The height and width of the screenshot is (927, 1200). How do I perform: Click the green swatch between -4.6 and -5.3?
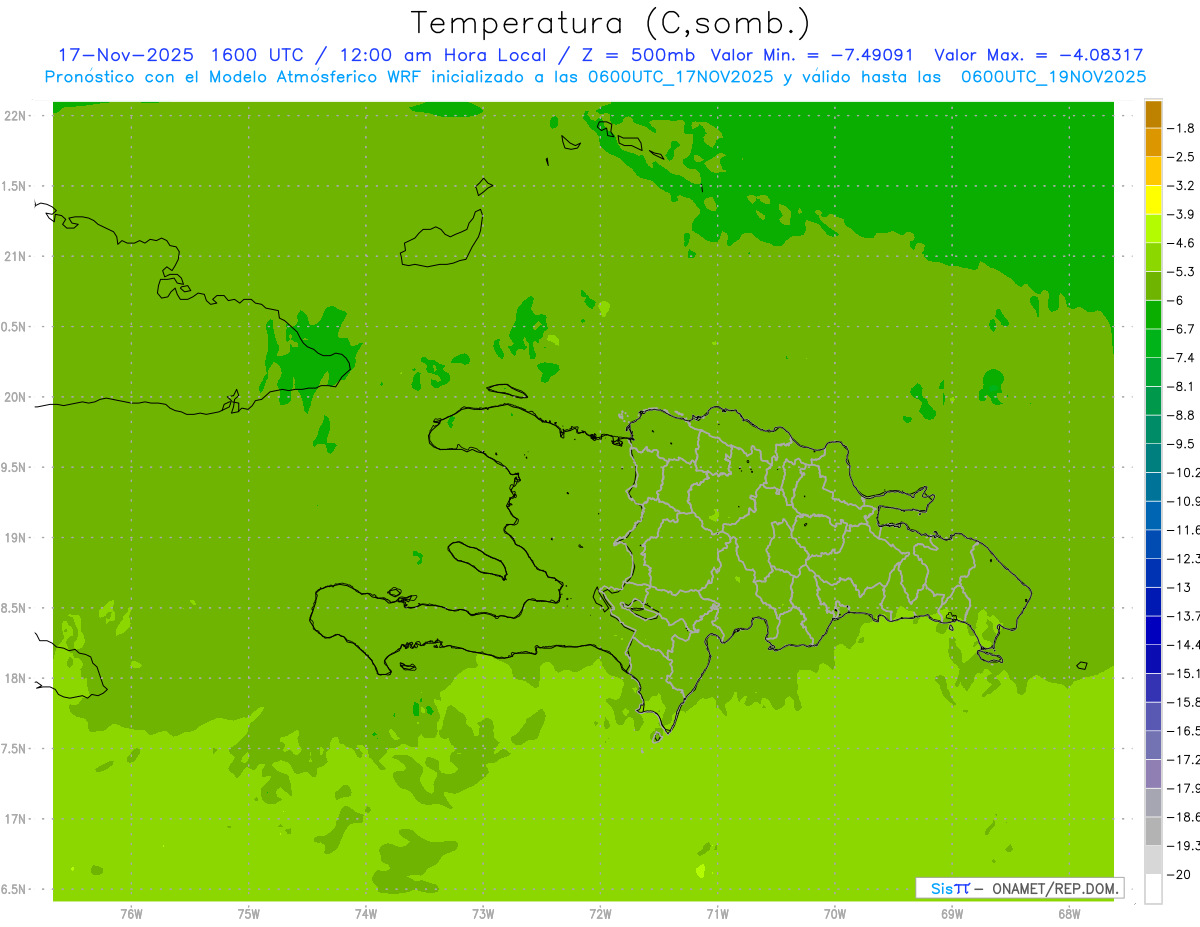pyautogui.click(x=1153, y=257)
